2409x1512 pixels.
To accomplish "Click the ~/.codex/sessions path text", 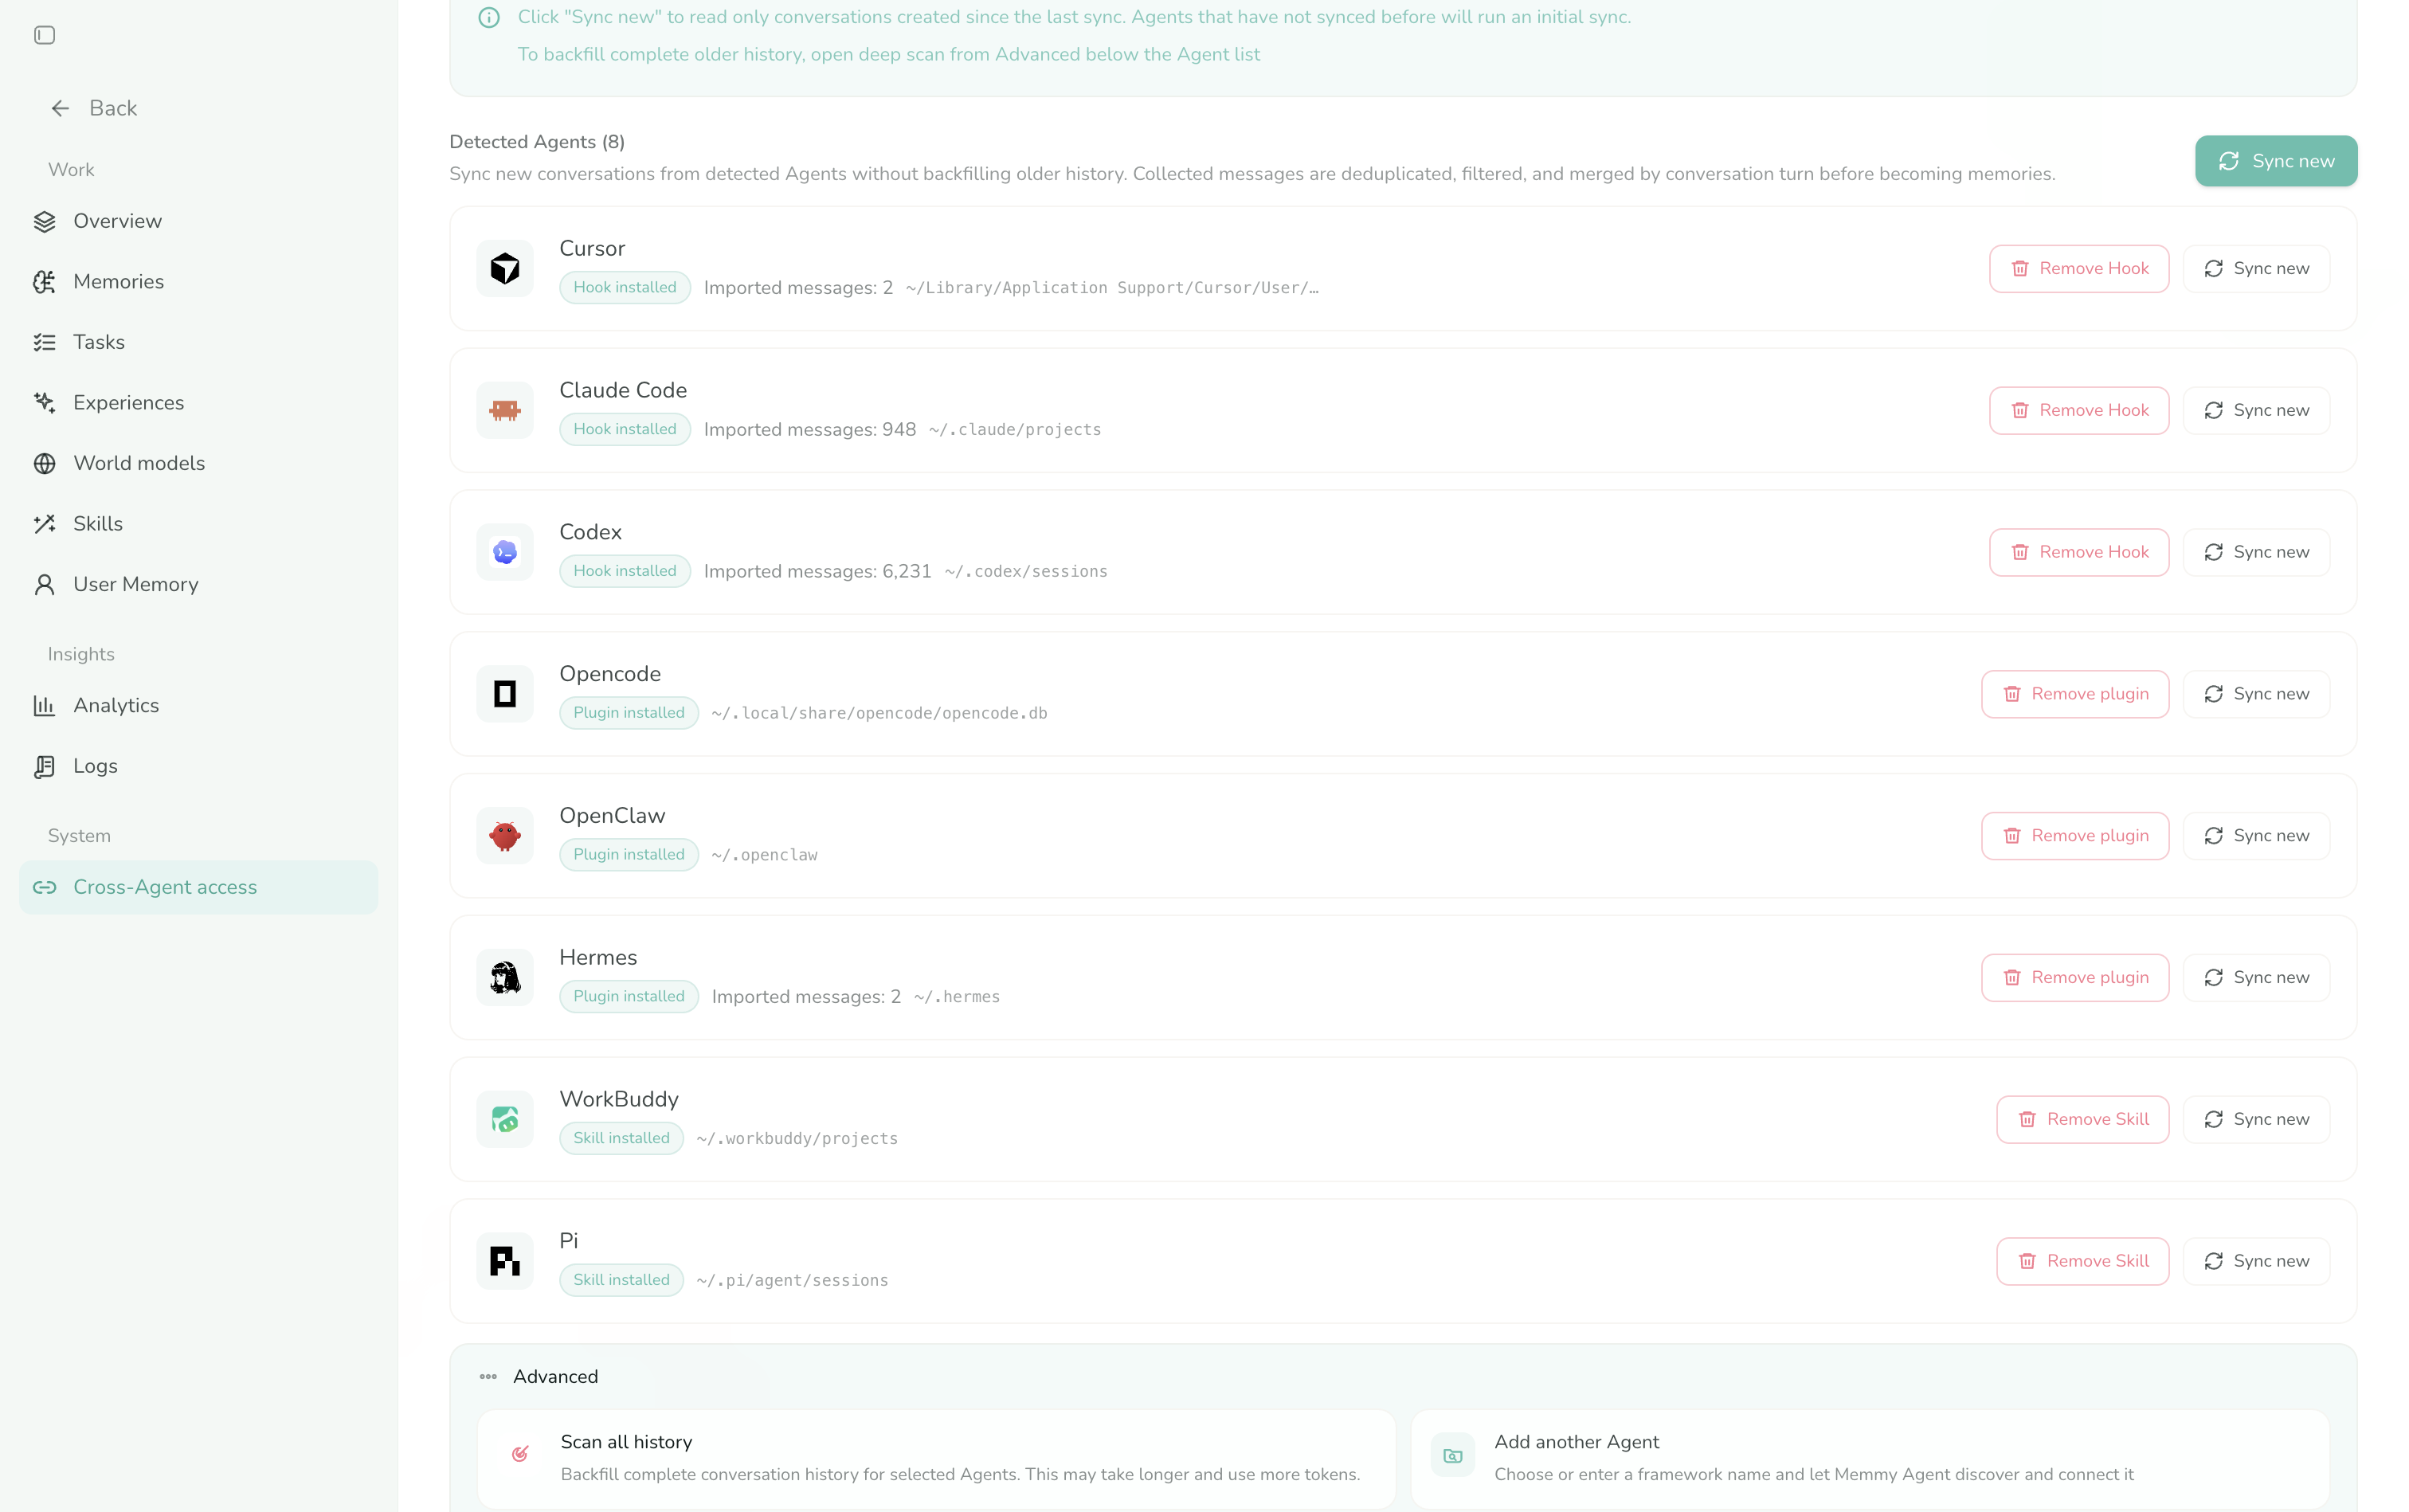I will click(x=1026, y=572).
